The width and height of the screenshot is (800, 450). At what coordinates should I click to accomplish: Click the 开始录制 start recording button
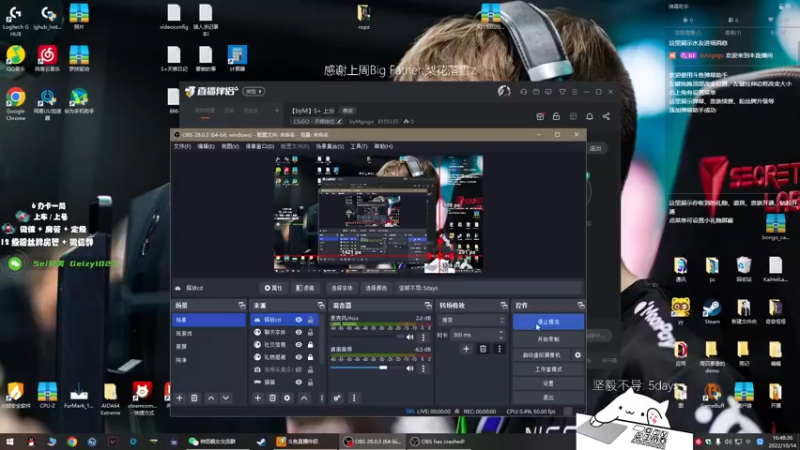[x=548, y=339]
